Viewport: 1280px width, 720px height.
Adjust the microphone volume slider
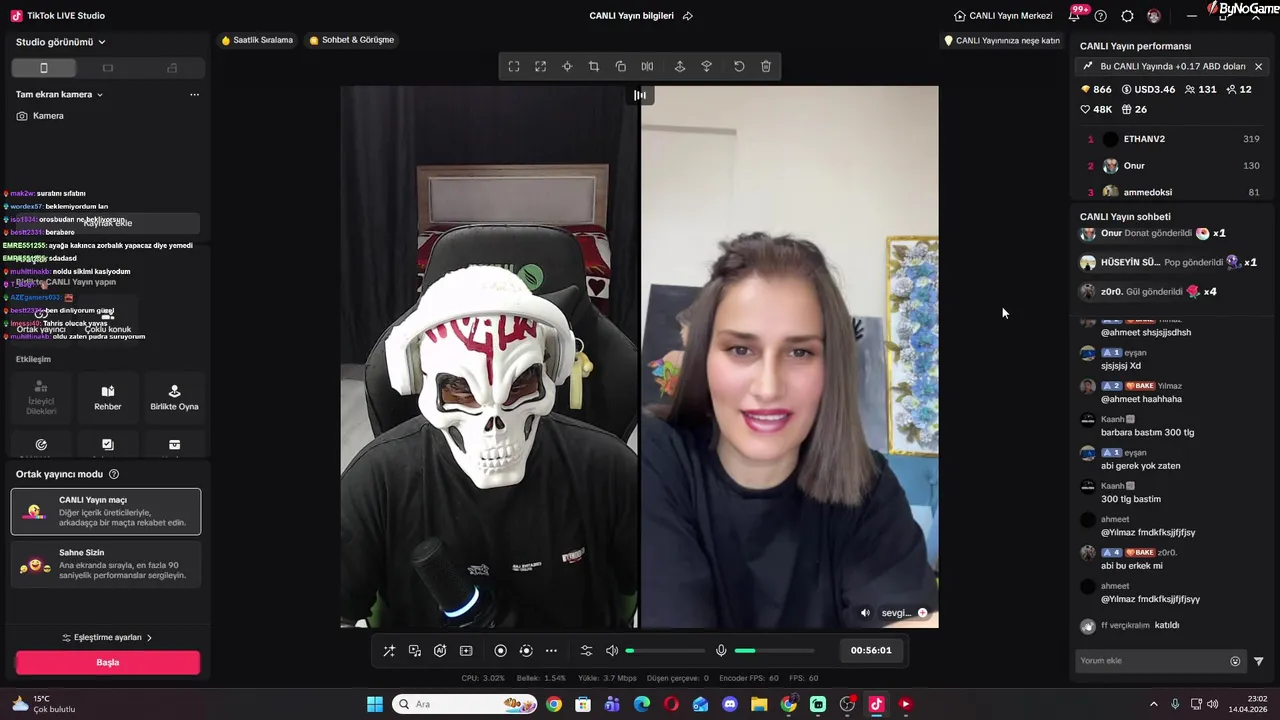(x=775, y=651)
